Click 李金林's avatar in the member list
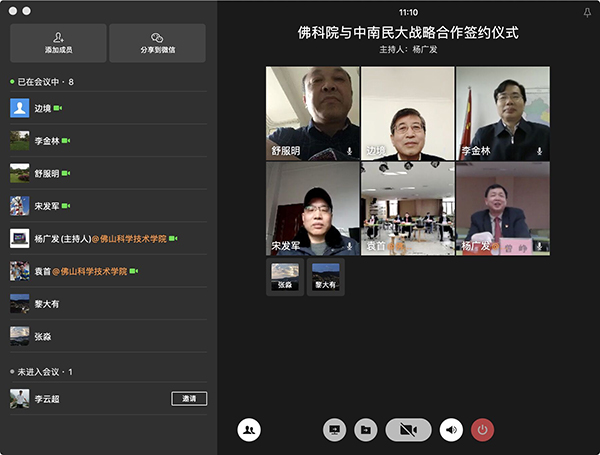600x455 pixels. [19, 141]
